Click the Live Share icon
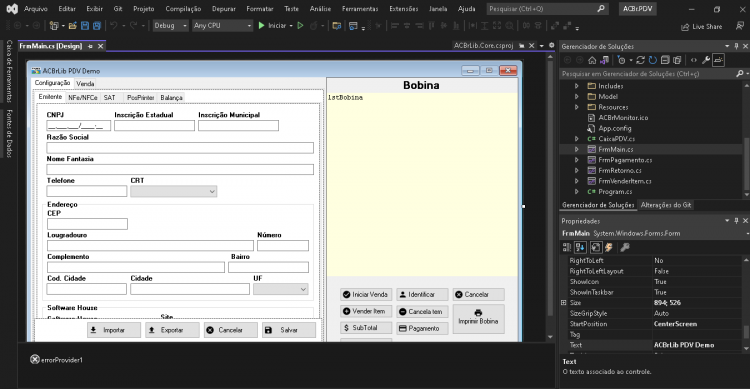The height and width of the screenshot is (389, 750). tap(701, 27)
